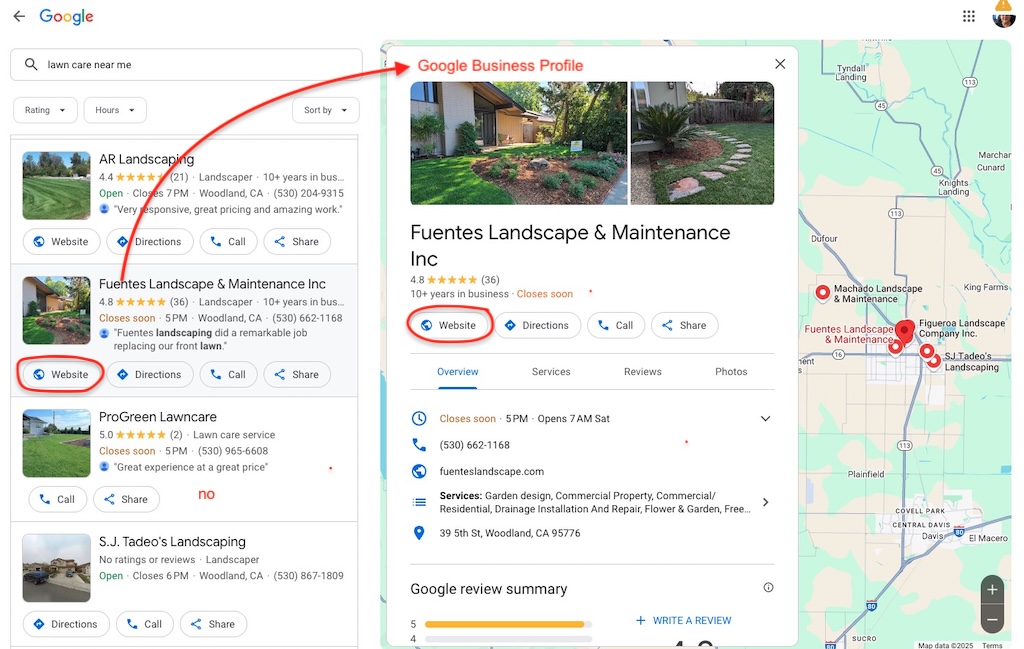Open AR Landscaping listing thumbnail
The height and width of the screenshot is (649, 1024).
click(56, 185)
